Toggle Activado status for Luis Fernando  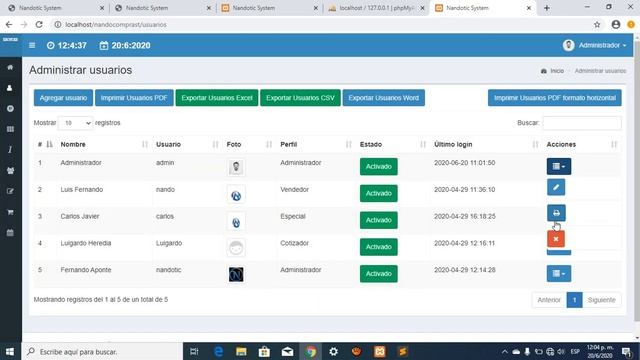(378, 193)
